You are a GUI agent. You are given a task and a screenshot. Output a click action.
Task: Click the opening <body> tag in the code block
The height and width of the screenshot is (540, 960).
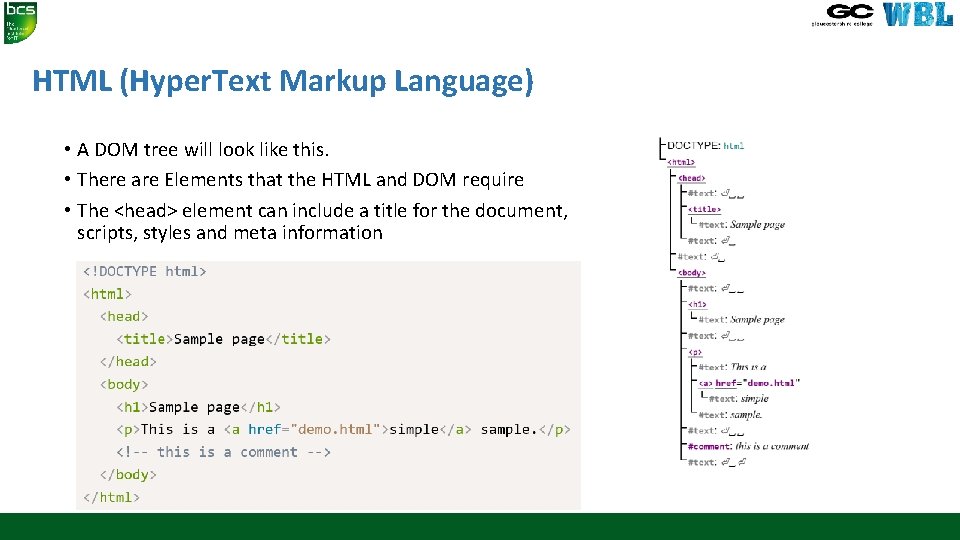124,384
